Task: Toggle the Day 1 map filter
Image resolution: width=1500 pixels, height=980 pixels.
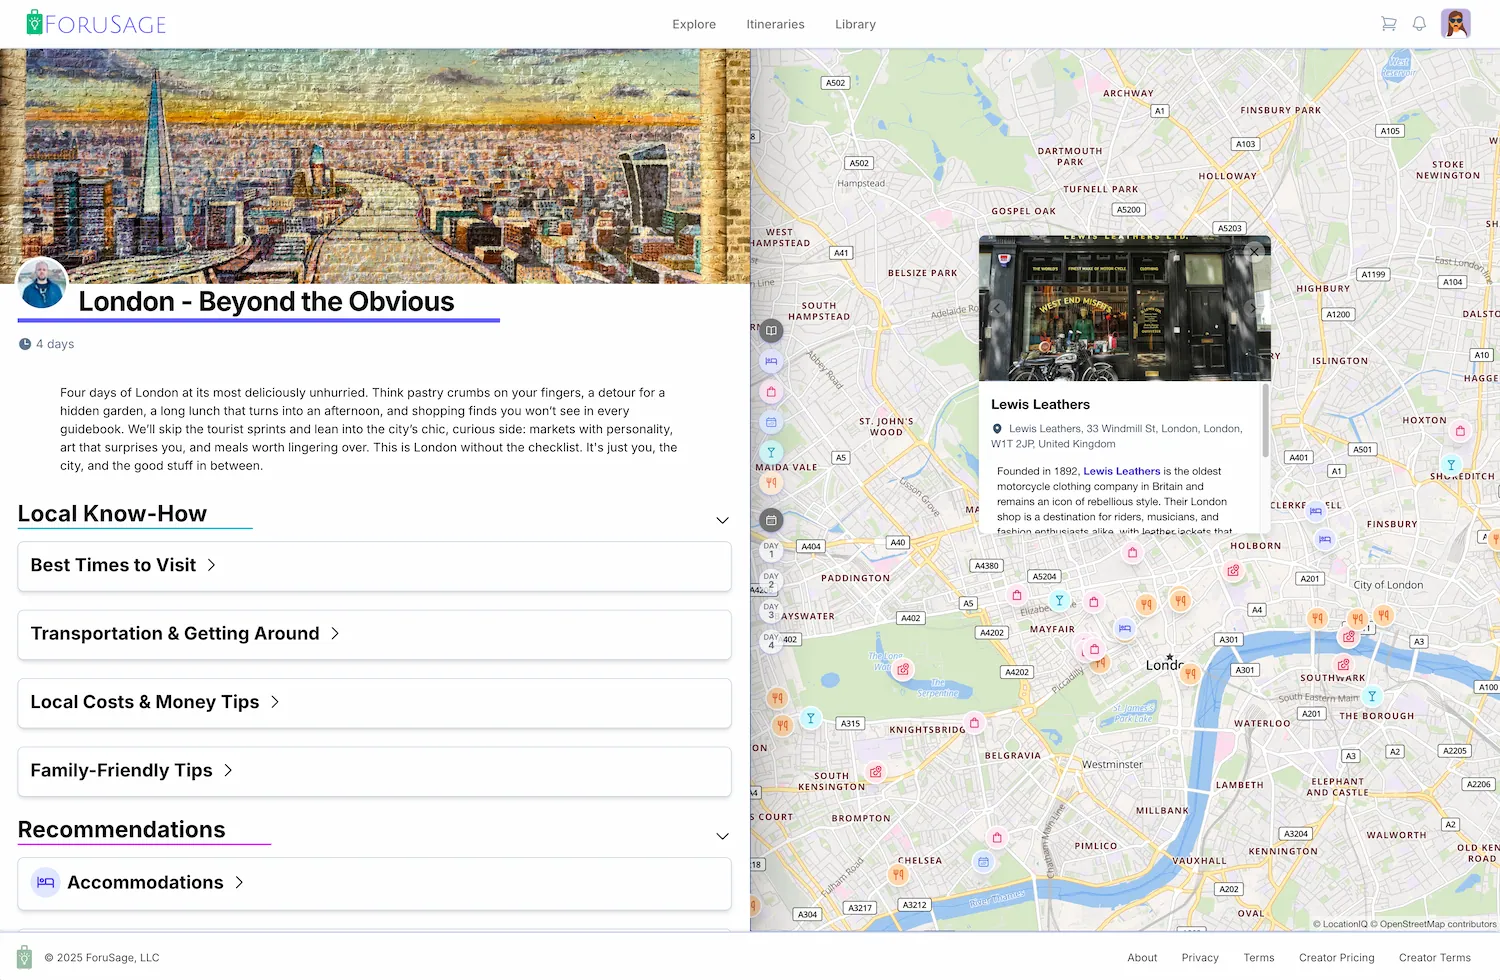Action: (770, 550)
